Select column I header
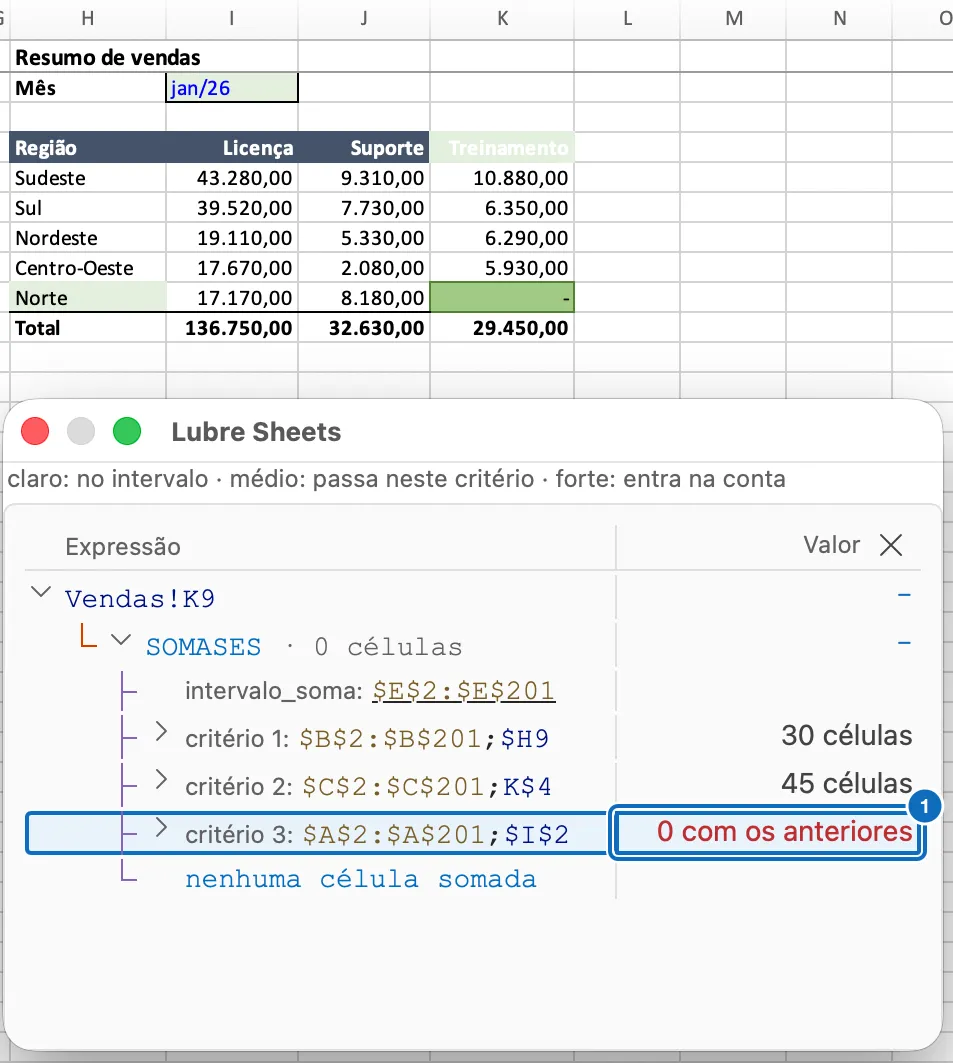This screenshot has width=953, height=1063. click(x=232, y=18)
